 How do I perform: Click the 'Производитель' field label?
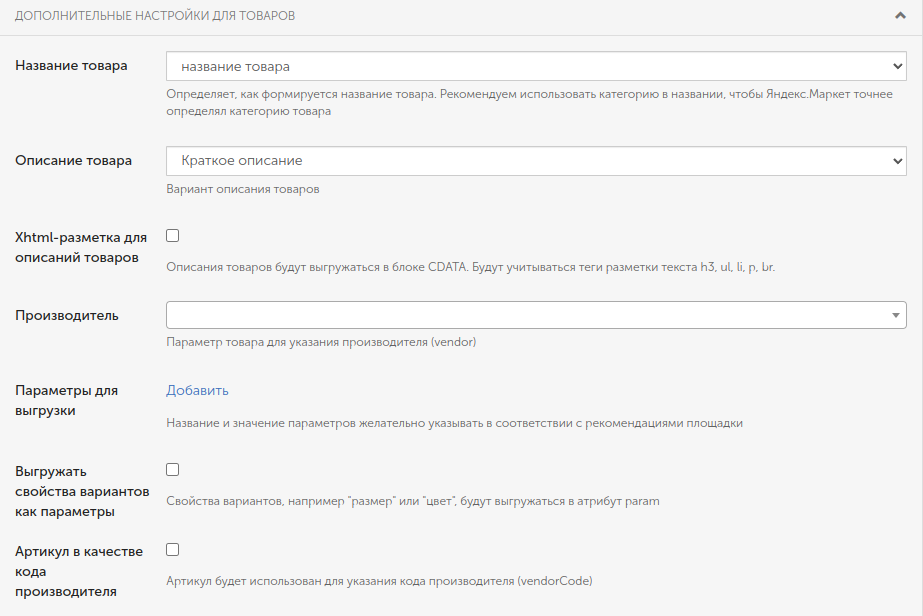tap(67, 315)
